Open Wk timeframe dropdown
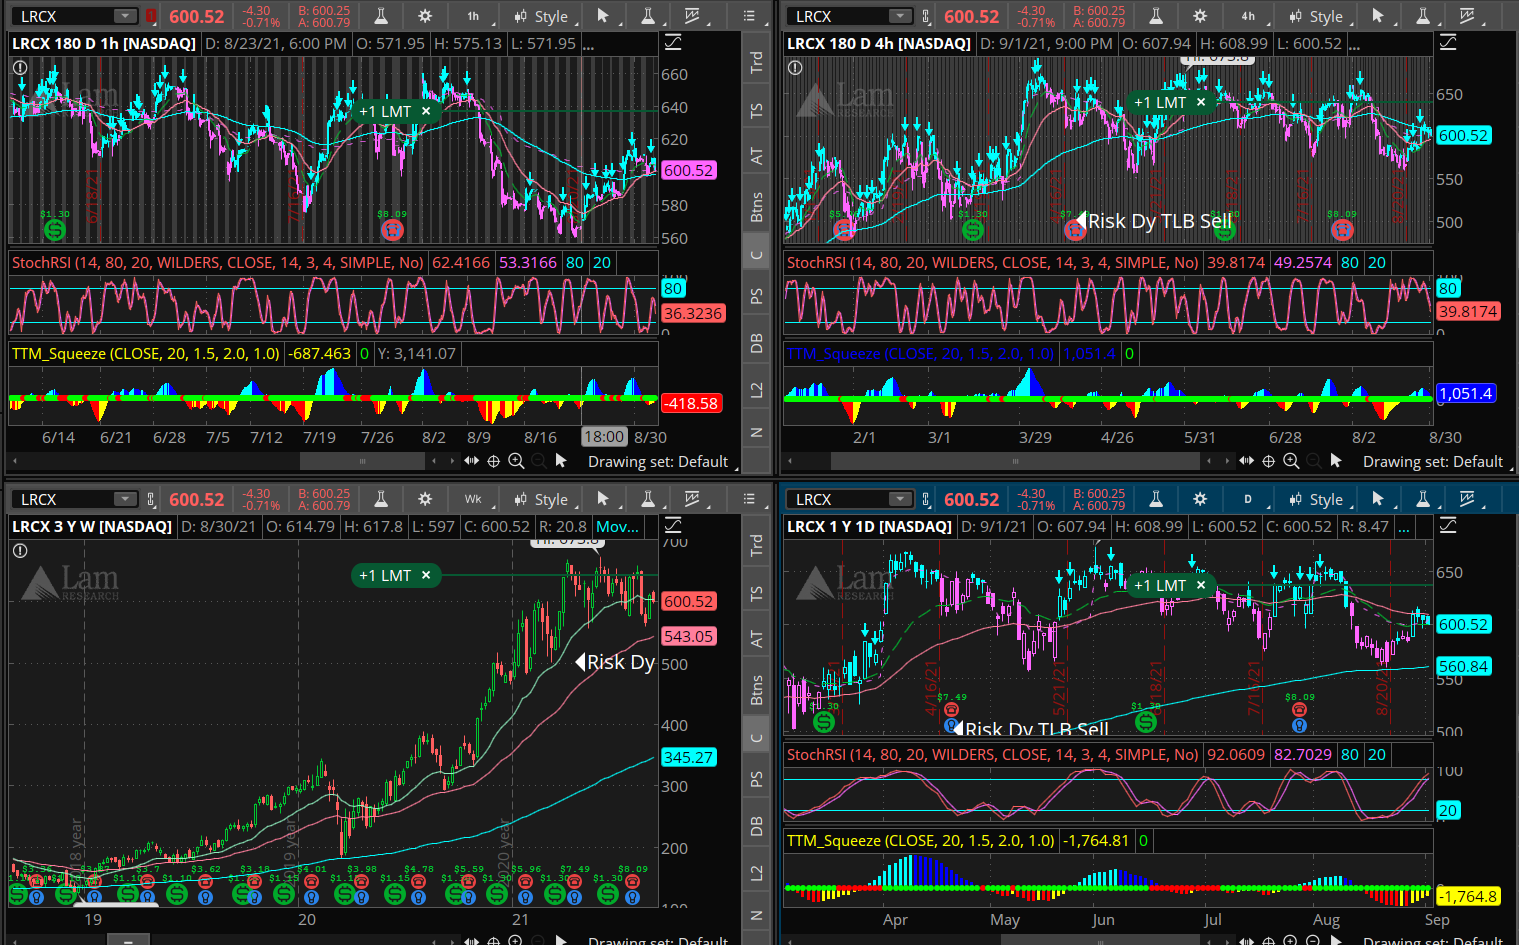 (473, 499)
